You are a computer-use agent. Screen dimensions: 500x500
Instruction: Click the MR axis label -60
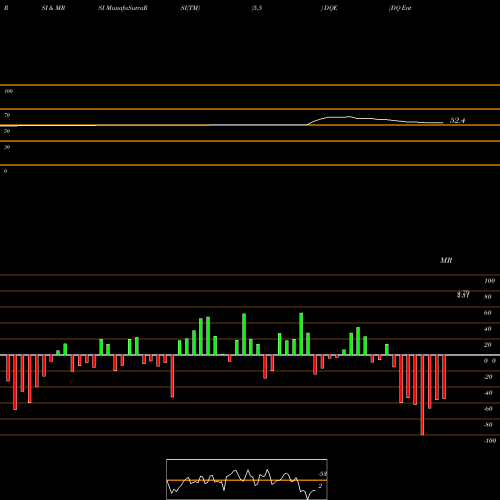coord(488,409)
